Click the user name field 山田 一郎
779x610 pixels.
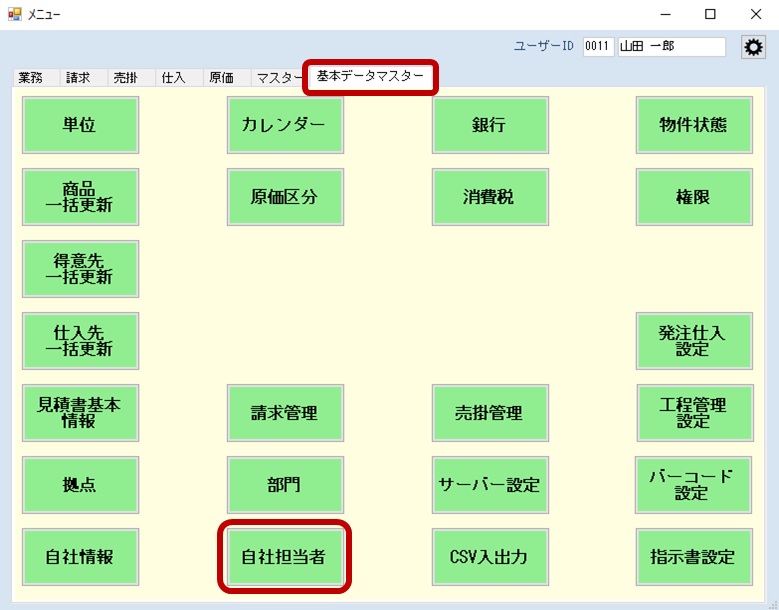pyautogui.click(x=671, y=47)
